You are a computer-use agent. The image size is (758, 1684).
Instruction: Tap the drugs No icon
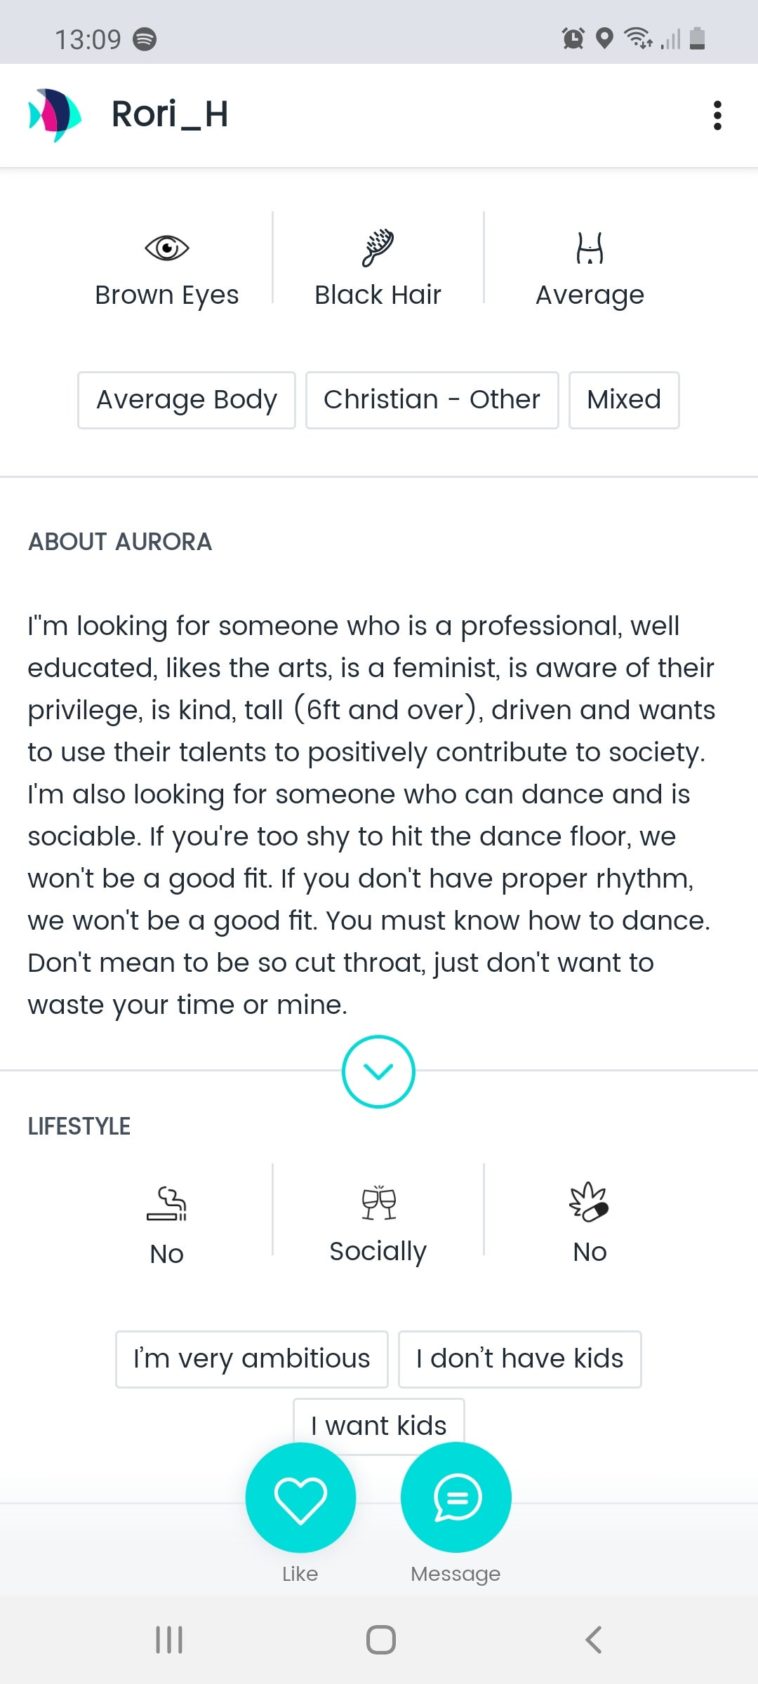click(590, 1202)
